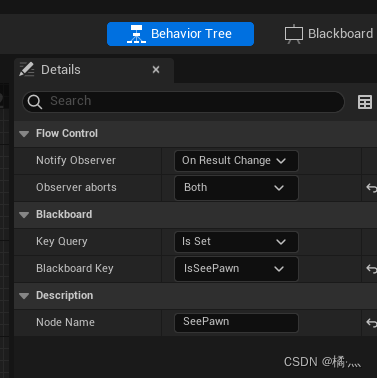Open the Blackboard Key dropdown
Viewport: 377px width, 378px height.
click(x=236, y=269)
